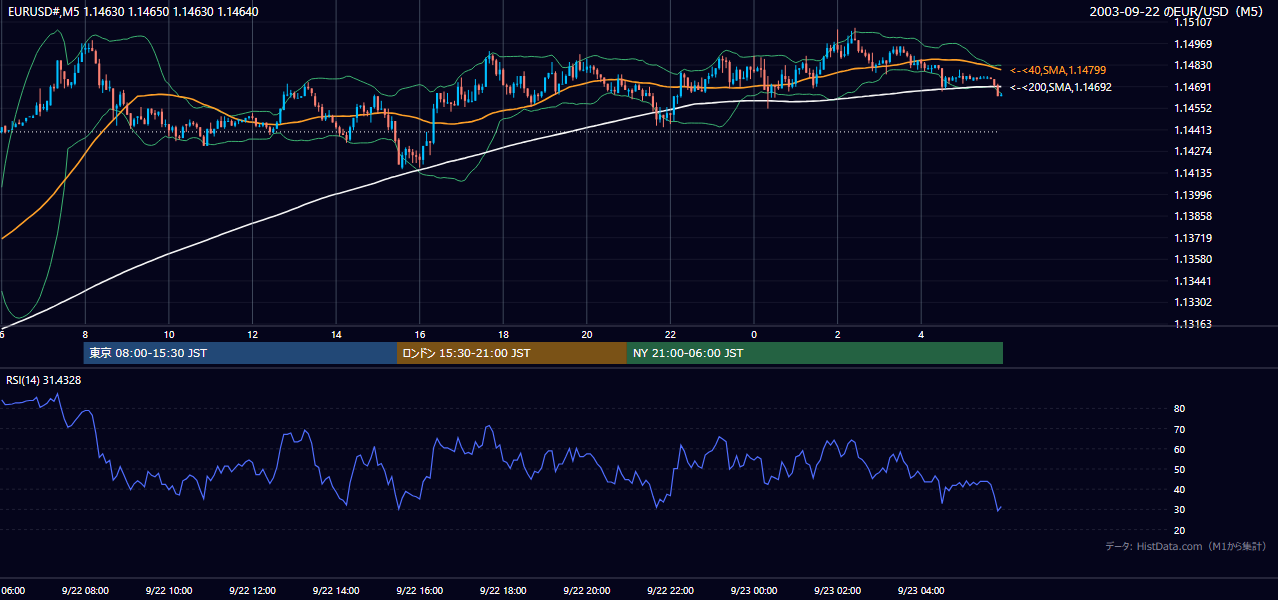Click RSI scale value 40
1278x600 pixels.
coord(1180,489)
